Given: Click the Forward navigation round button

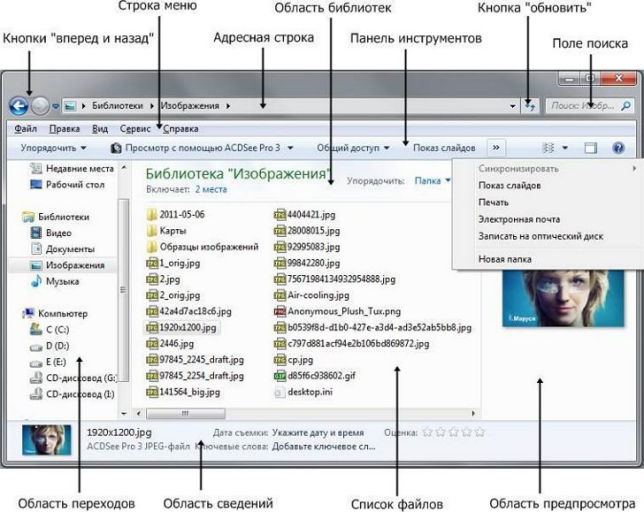Looking at the screenshot, I should [x=40, y=106].
